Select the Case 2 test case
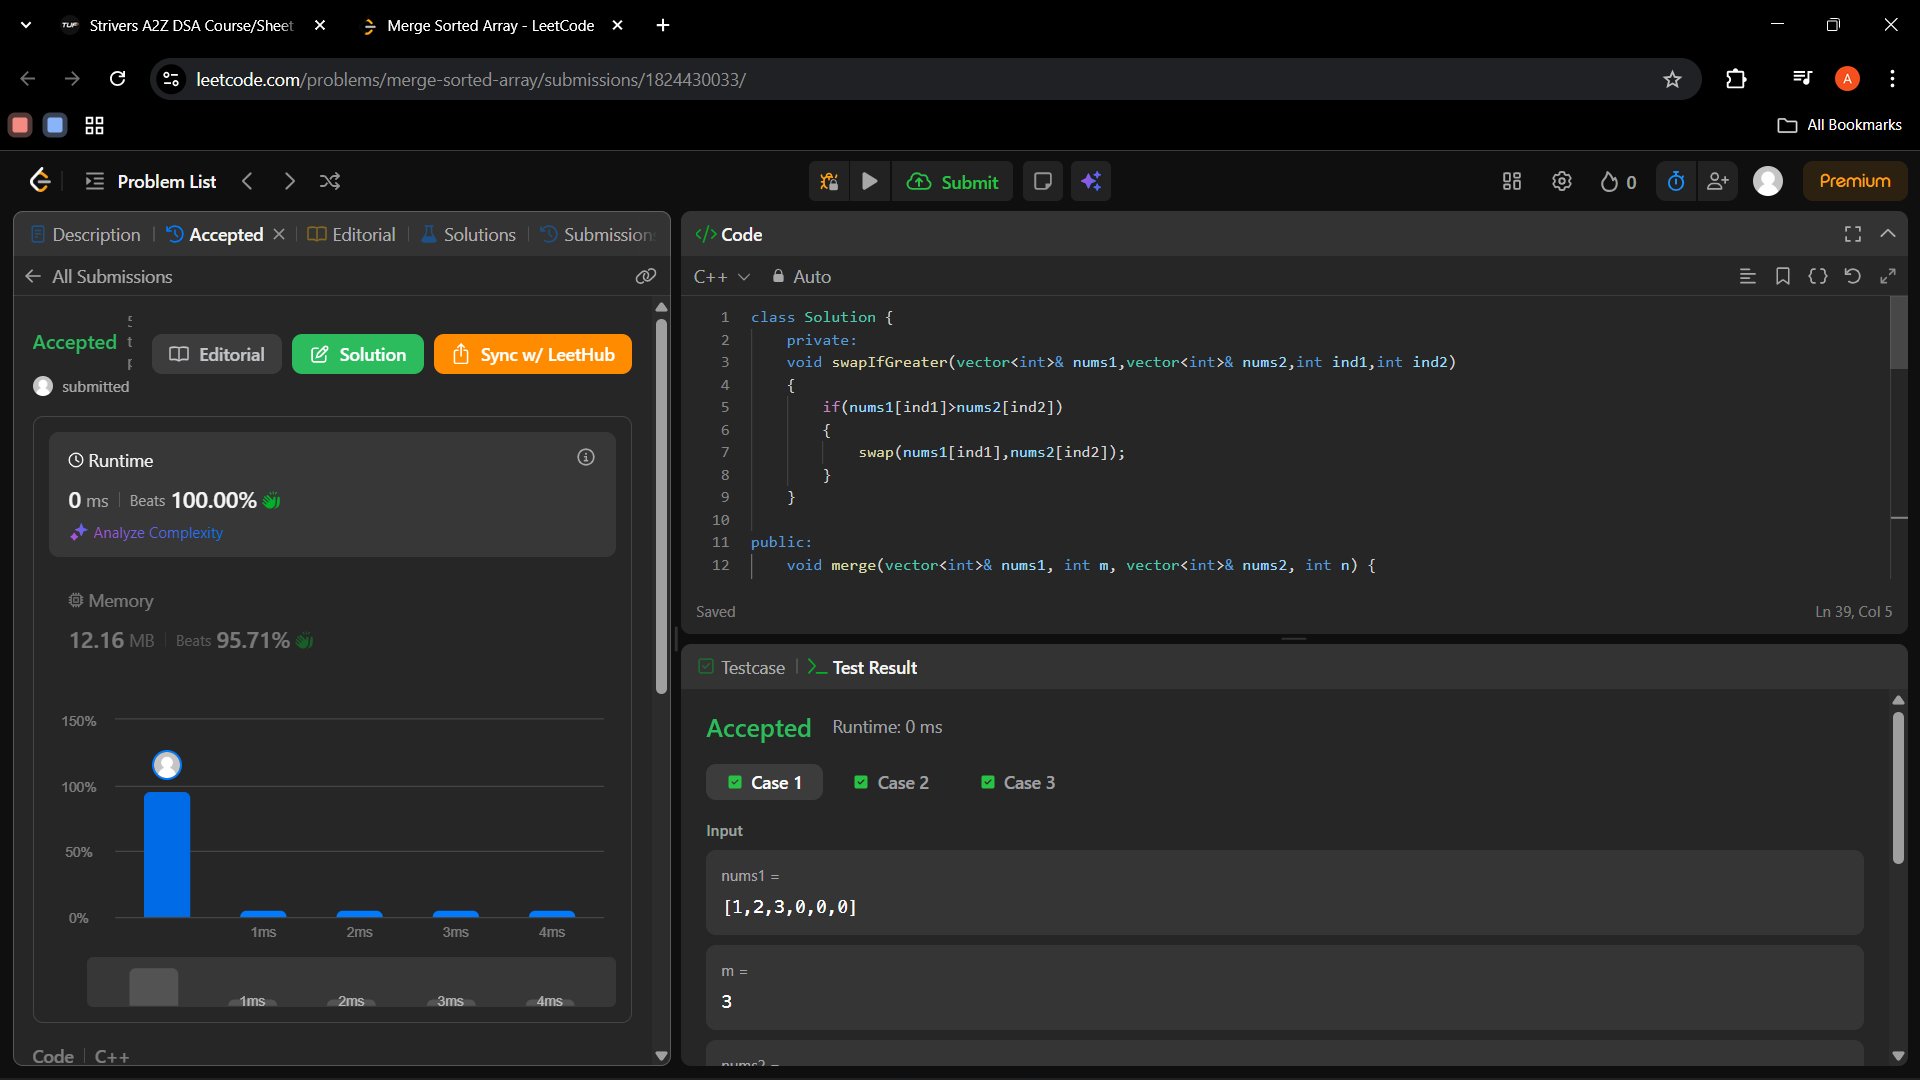 pos(891,783)
